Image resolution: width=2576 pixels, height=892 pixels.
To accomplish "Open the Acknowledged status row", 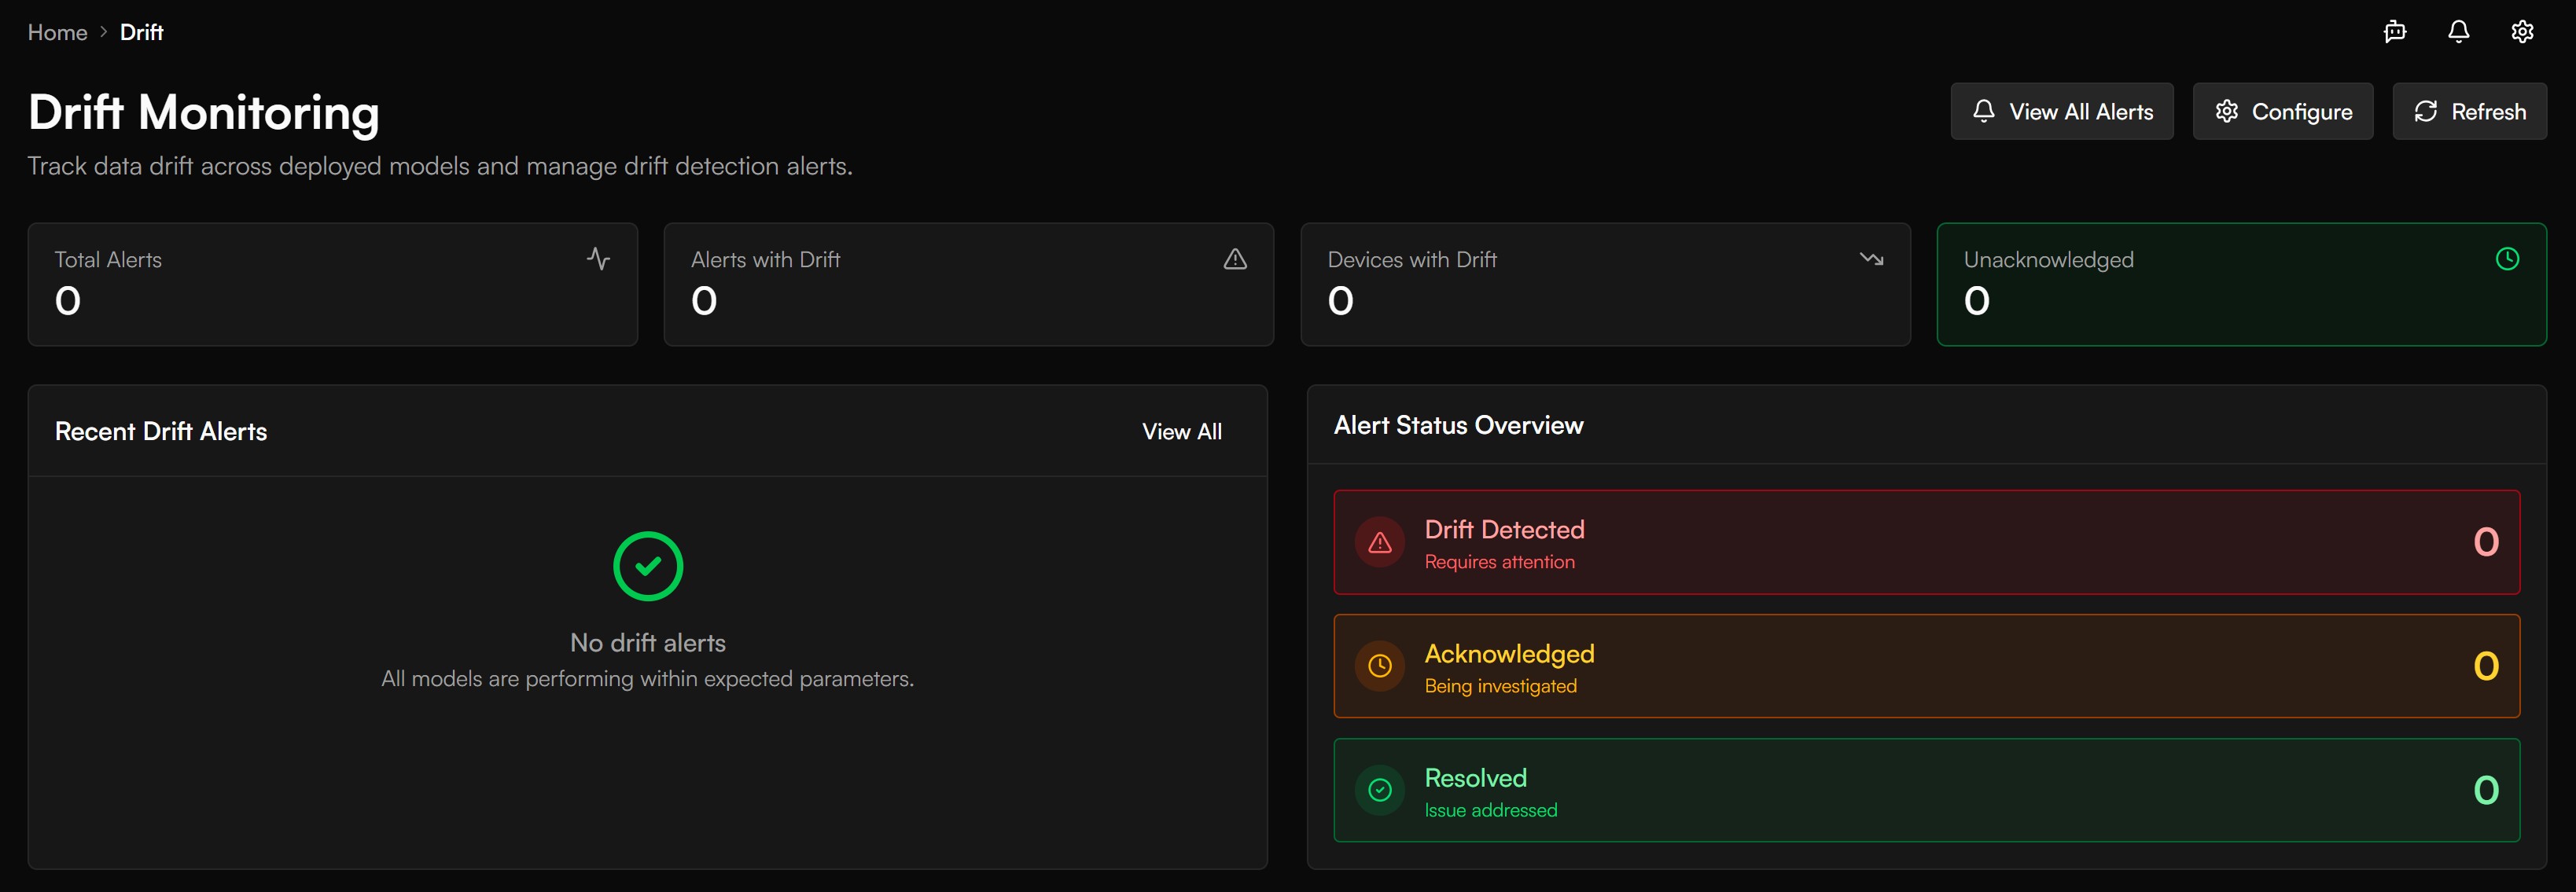I will [x=1927, y=666].
